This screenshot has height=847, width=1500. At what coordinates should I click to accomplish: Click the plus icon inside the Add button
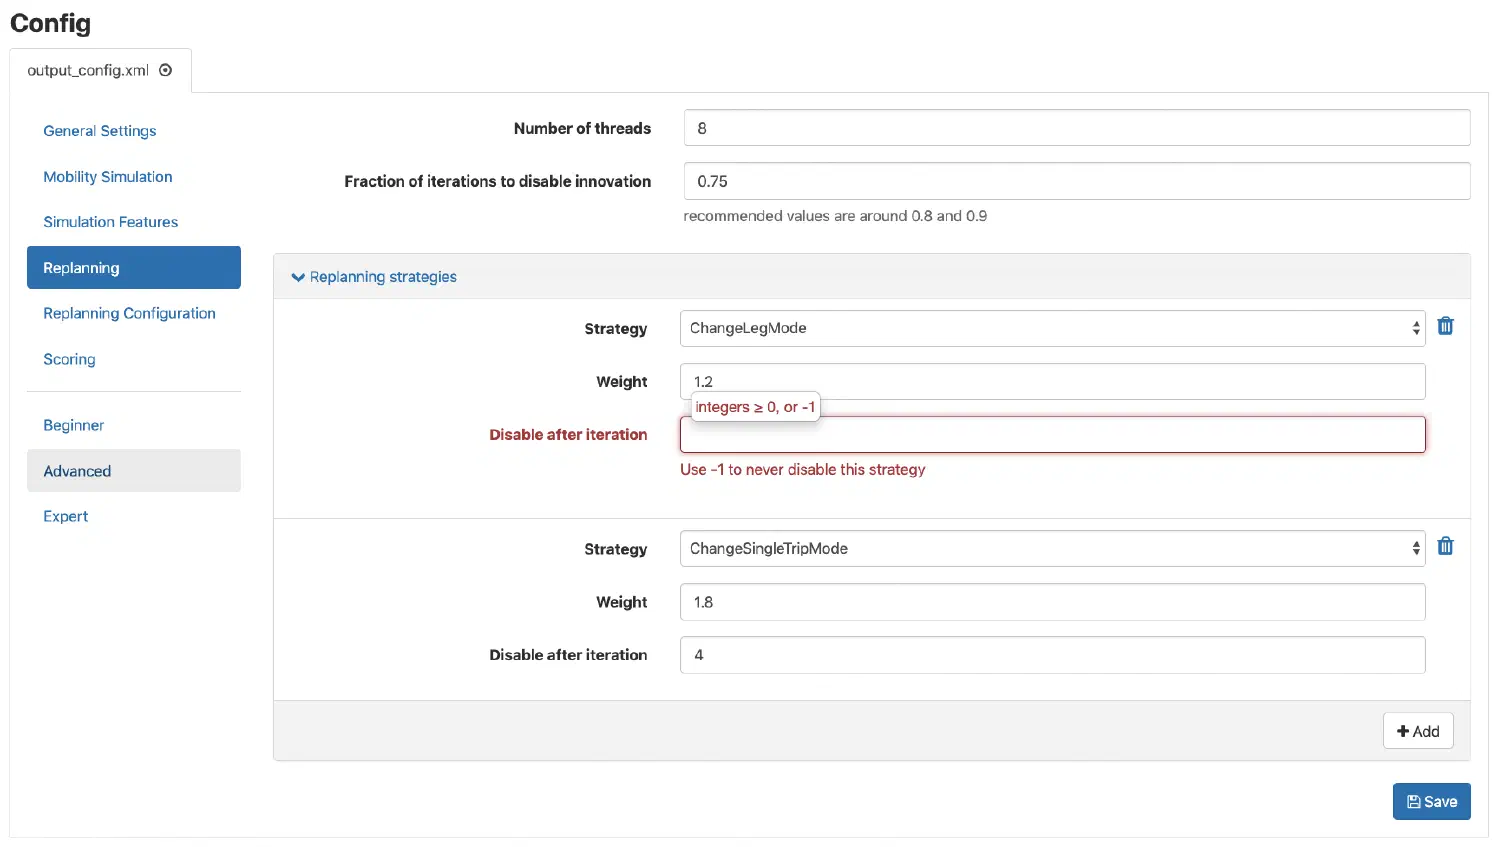tap(1404, 731)
